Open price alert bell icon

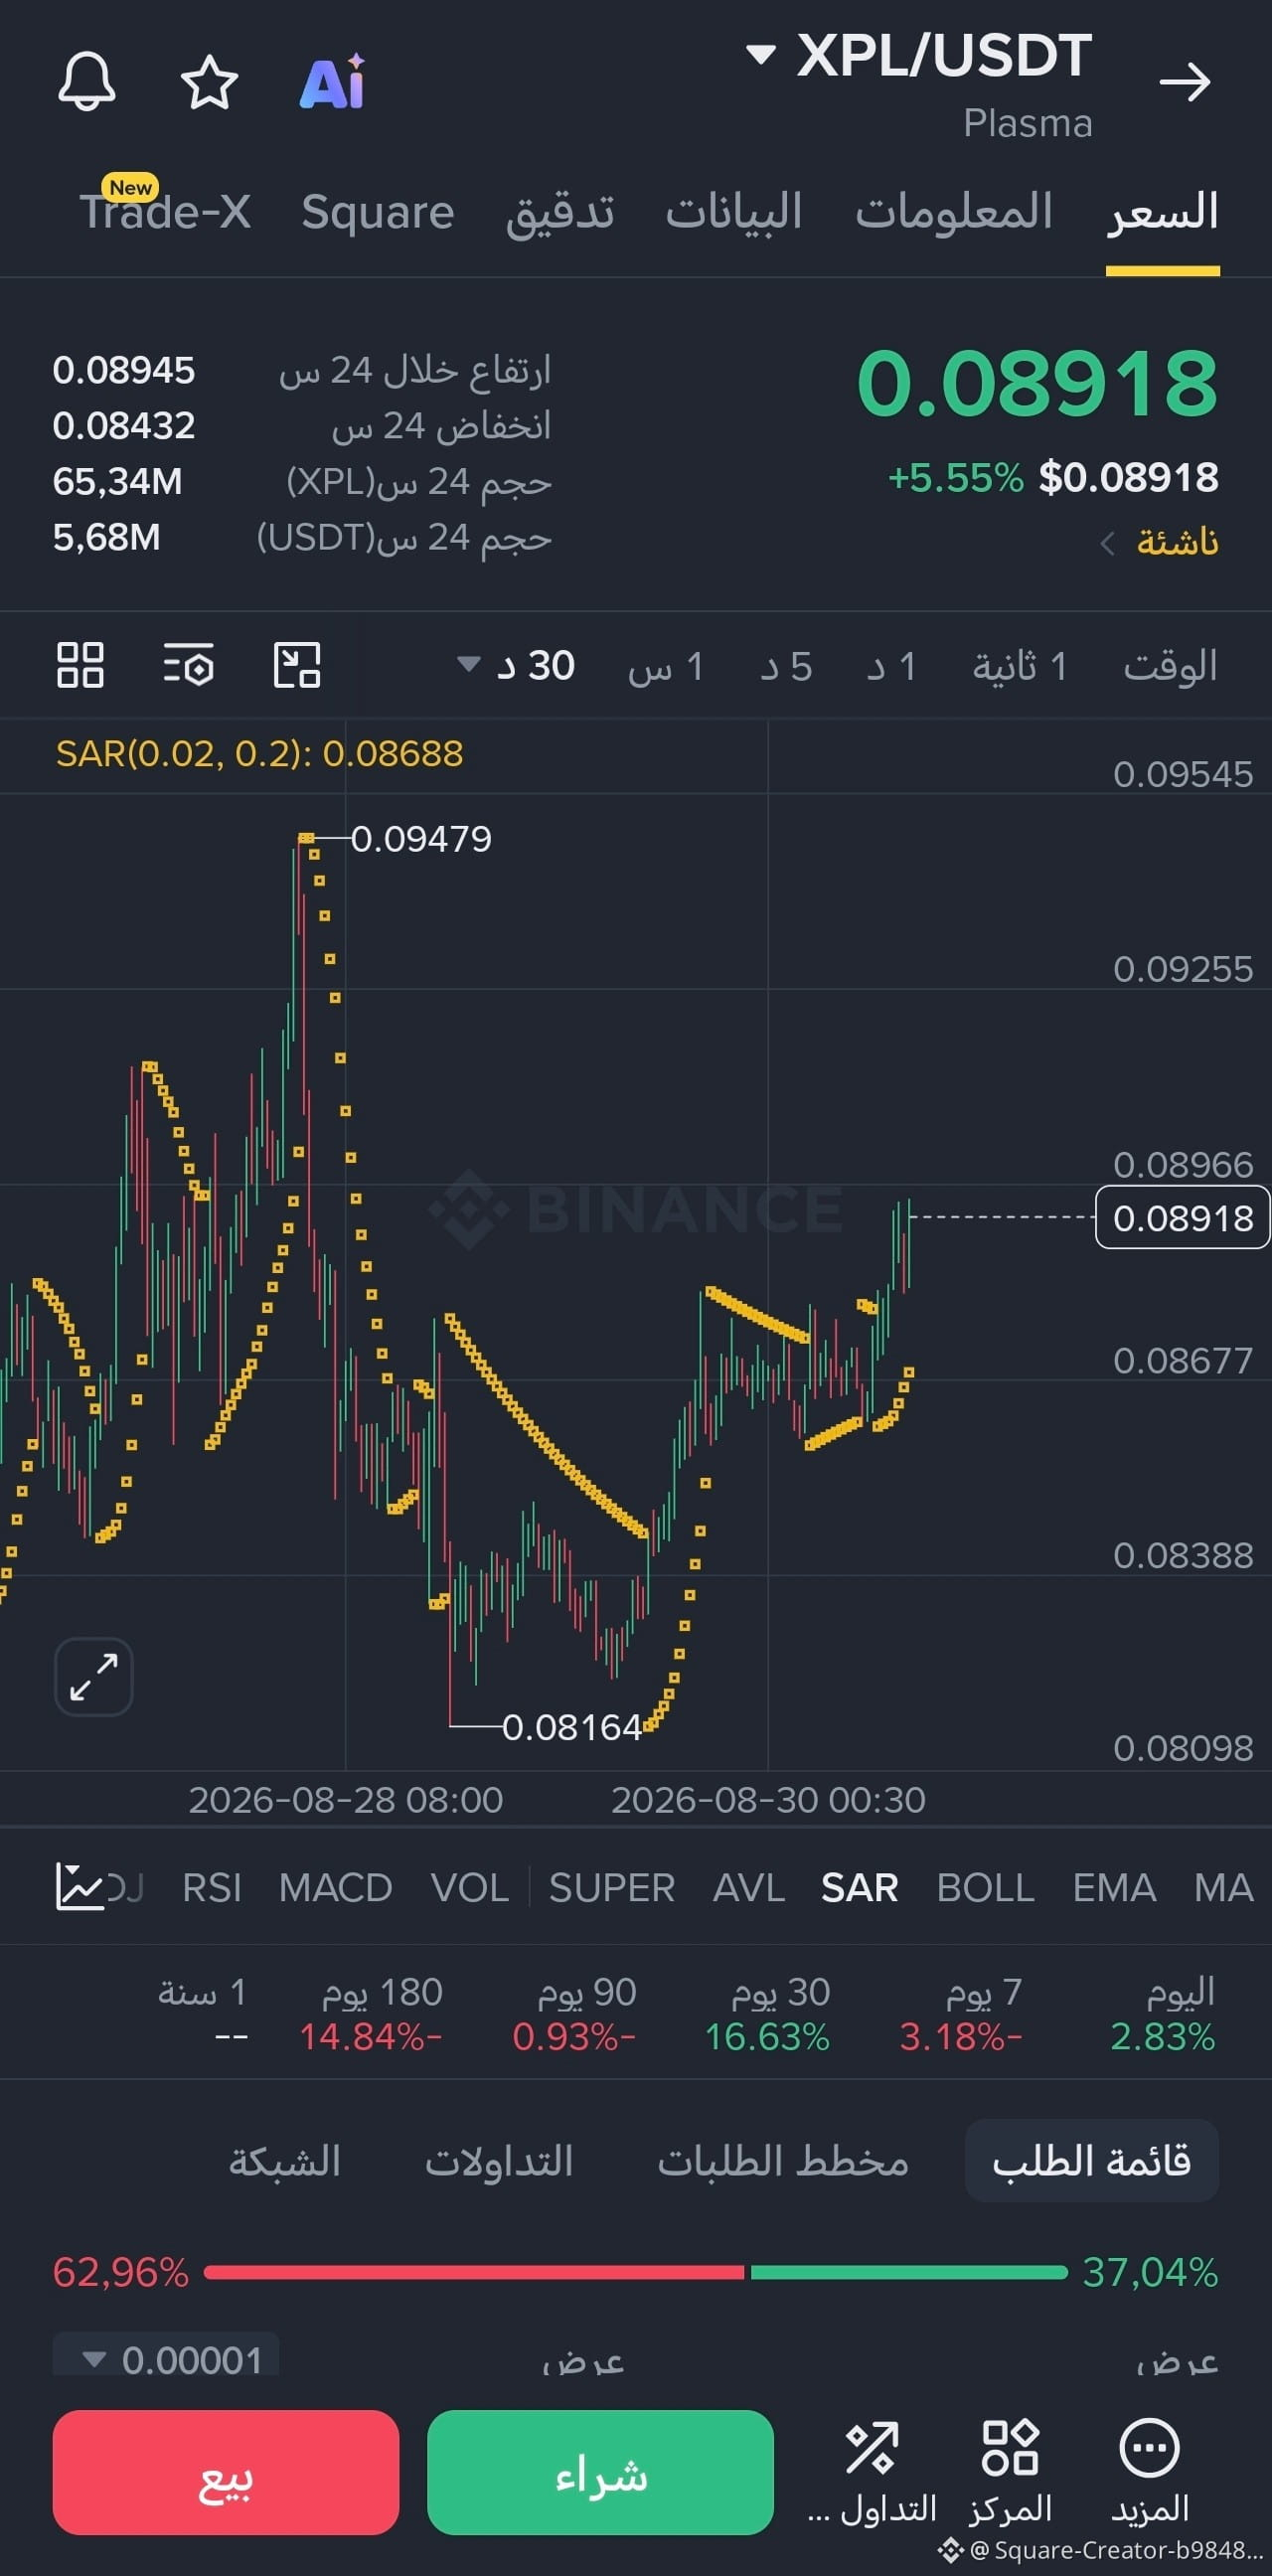coord(87,81)
